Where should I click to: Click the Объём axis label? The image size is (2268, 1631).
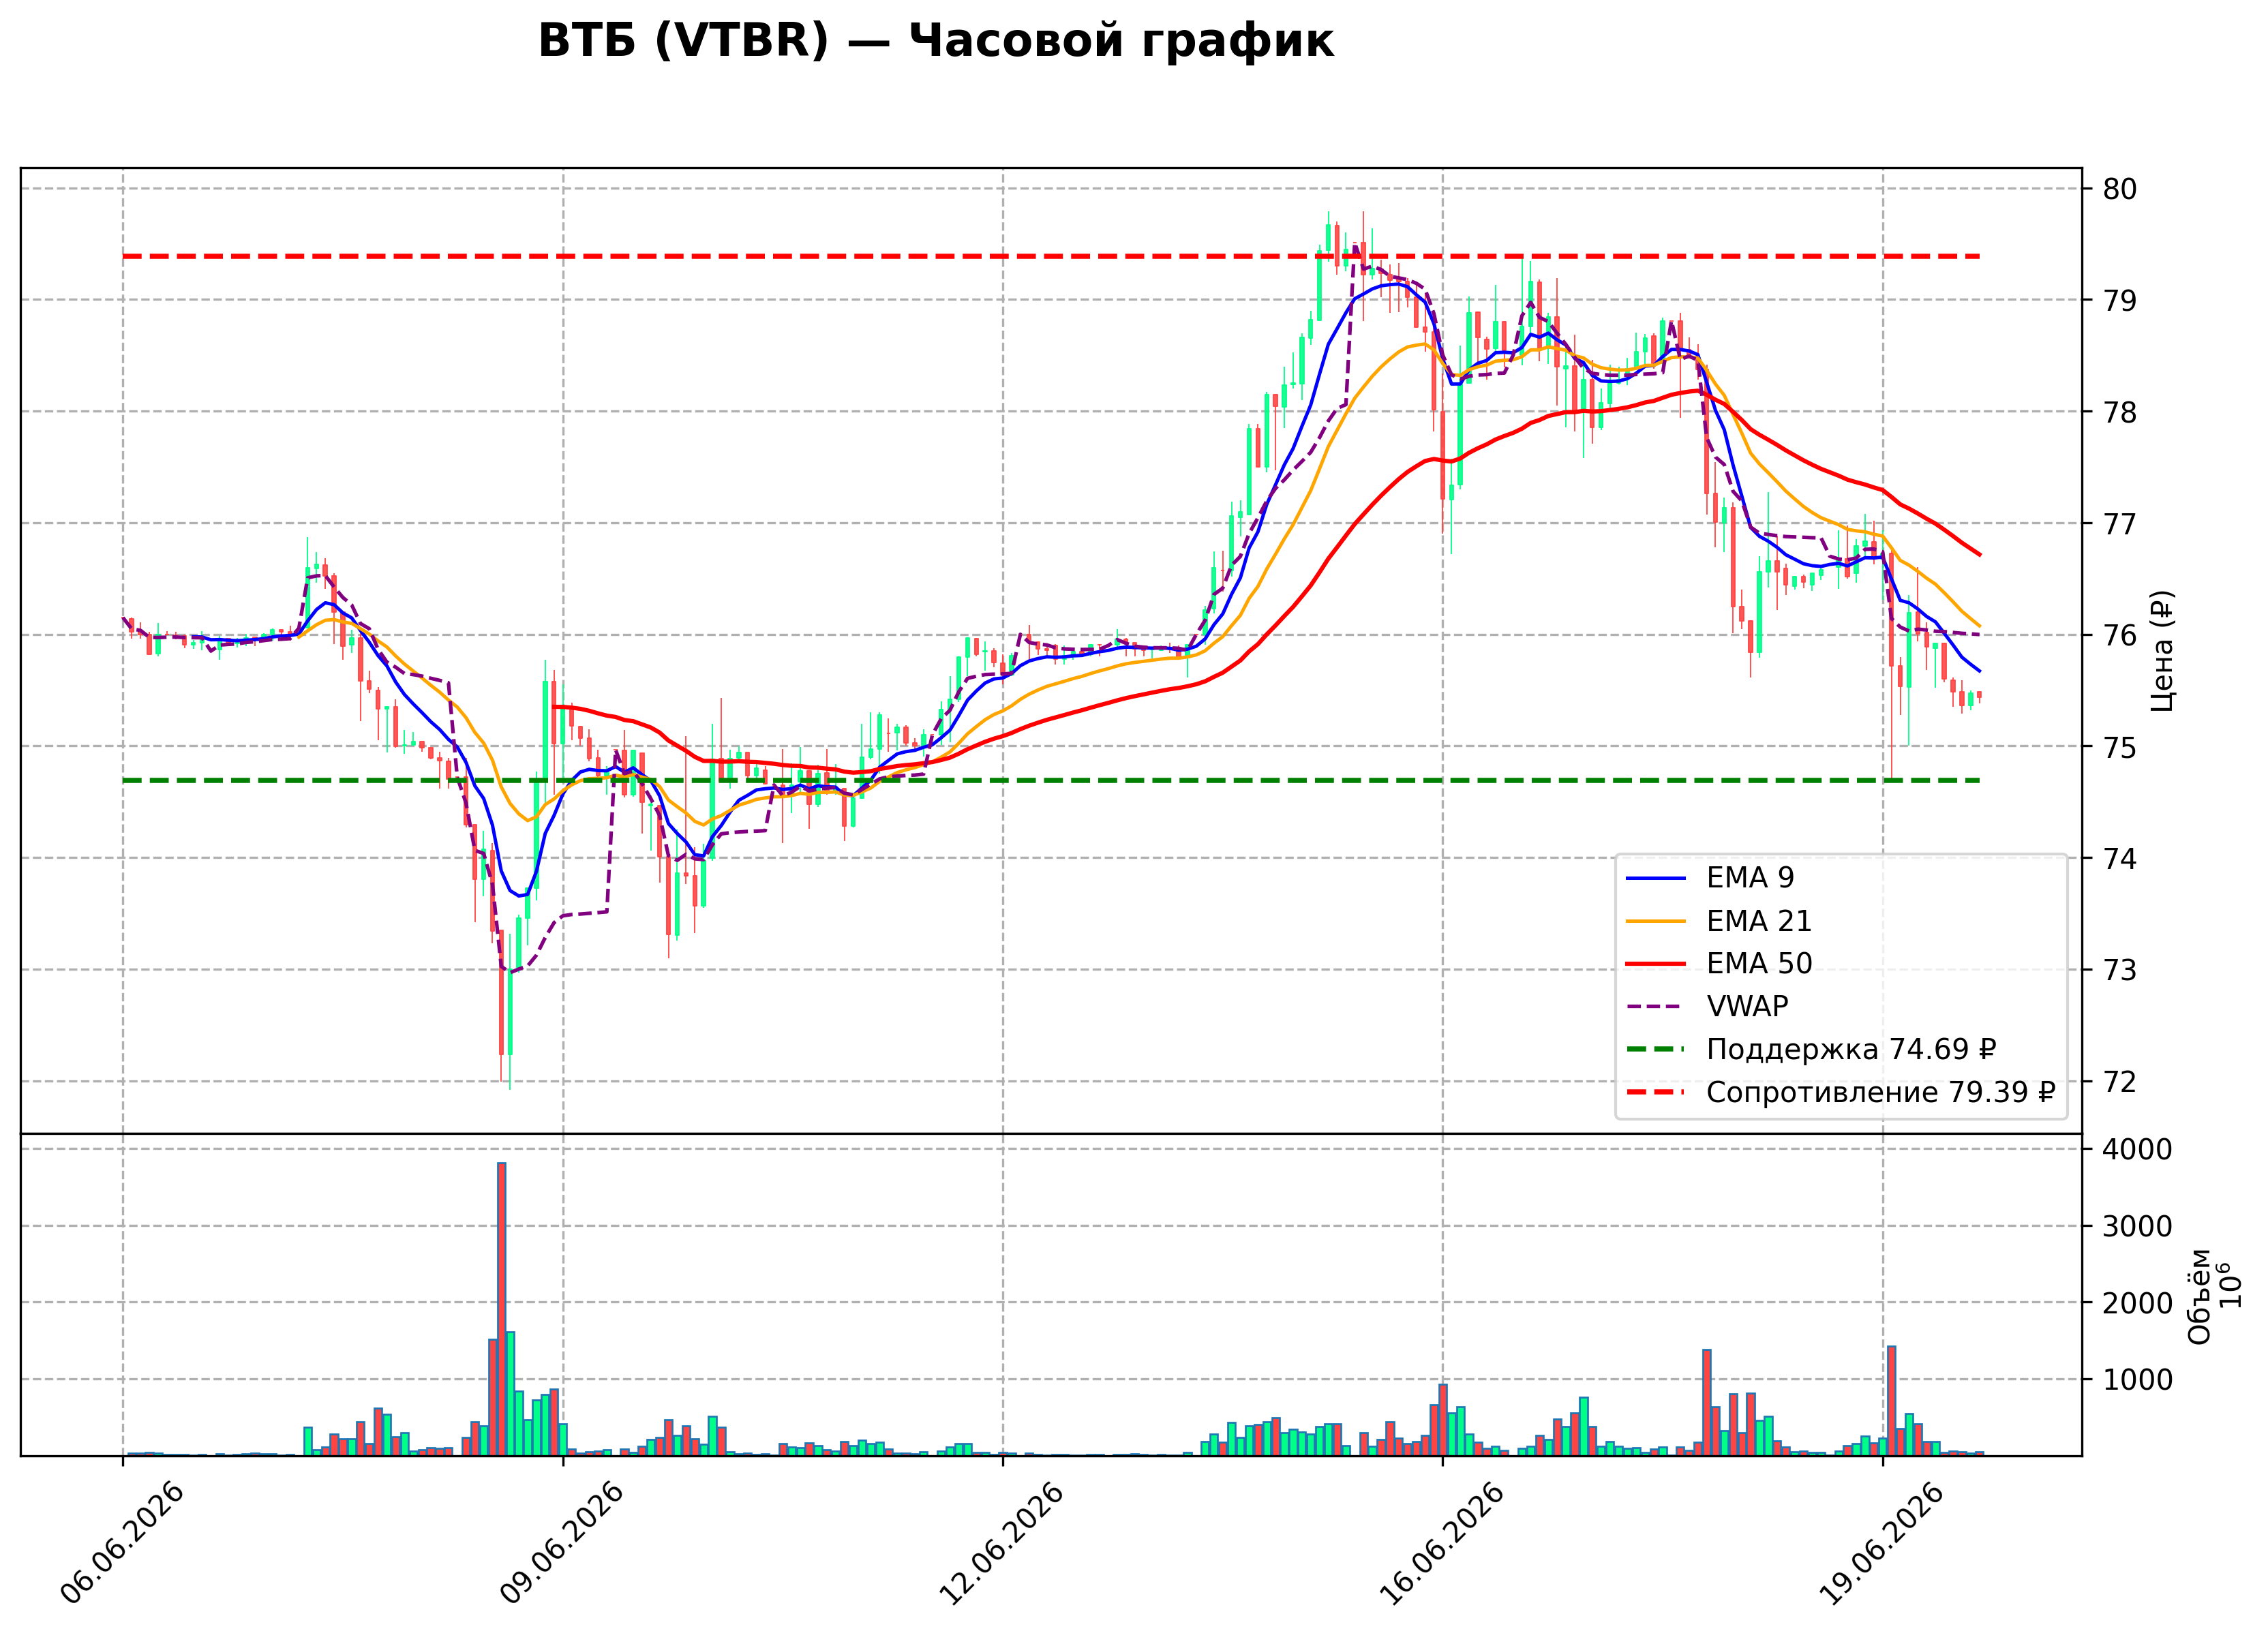point(2200,1297)
